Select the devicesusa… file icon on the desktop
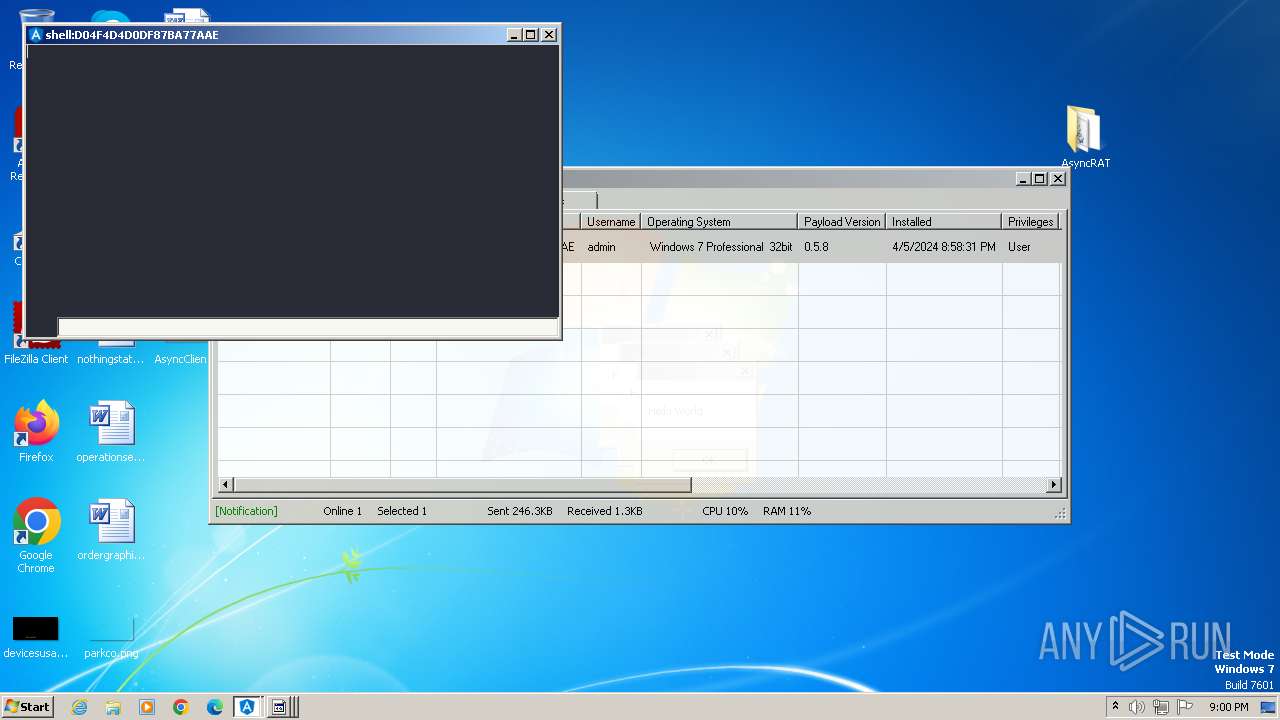This screenshot has height=720, width=1280. click(36, 636)
